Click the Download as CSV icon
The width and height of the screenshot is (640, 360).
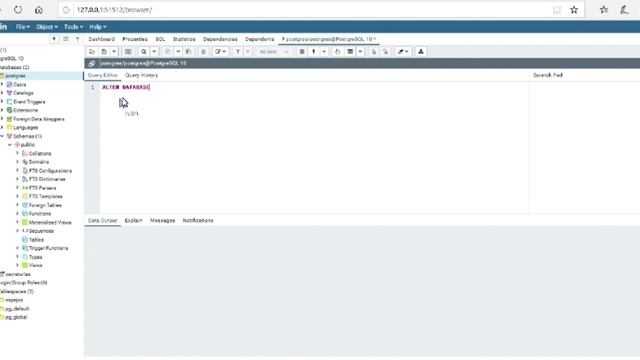coord(421,52)
